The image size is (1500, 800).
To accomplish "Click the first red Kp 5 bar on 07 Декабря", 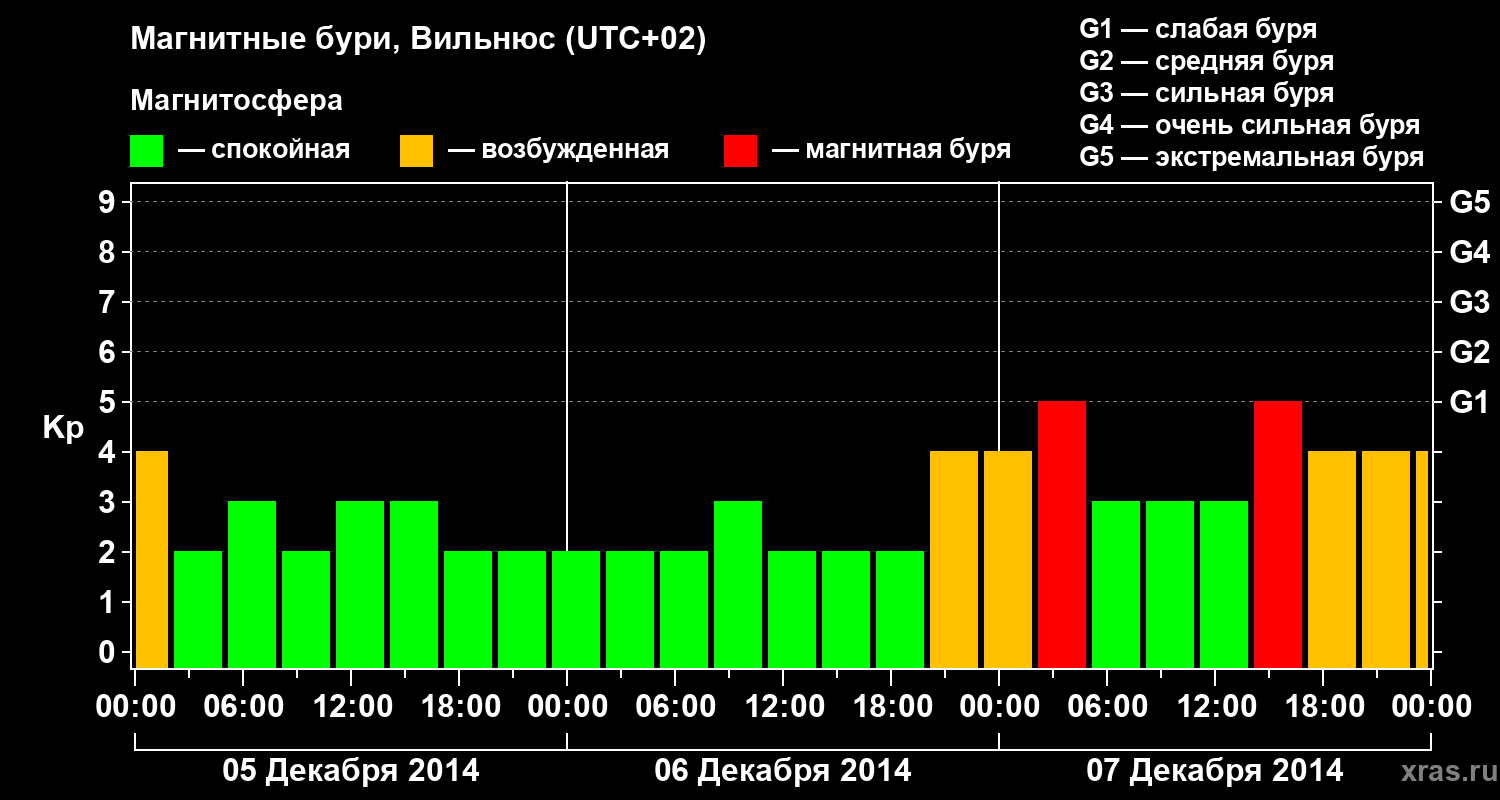I will (x=1062, y=534).
